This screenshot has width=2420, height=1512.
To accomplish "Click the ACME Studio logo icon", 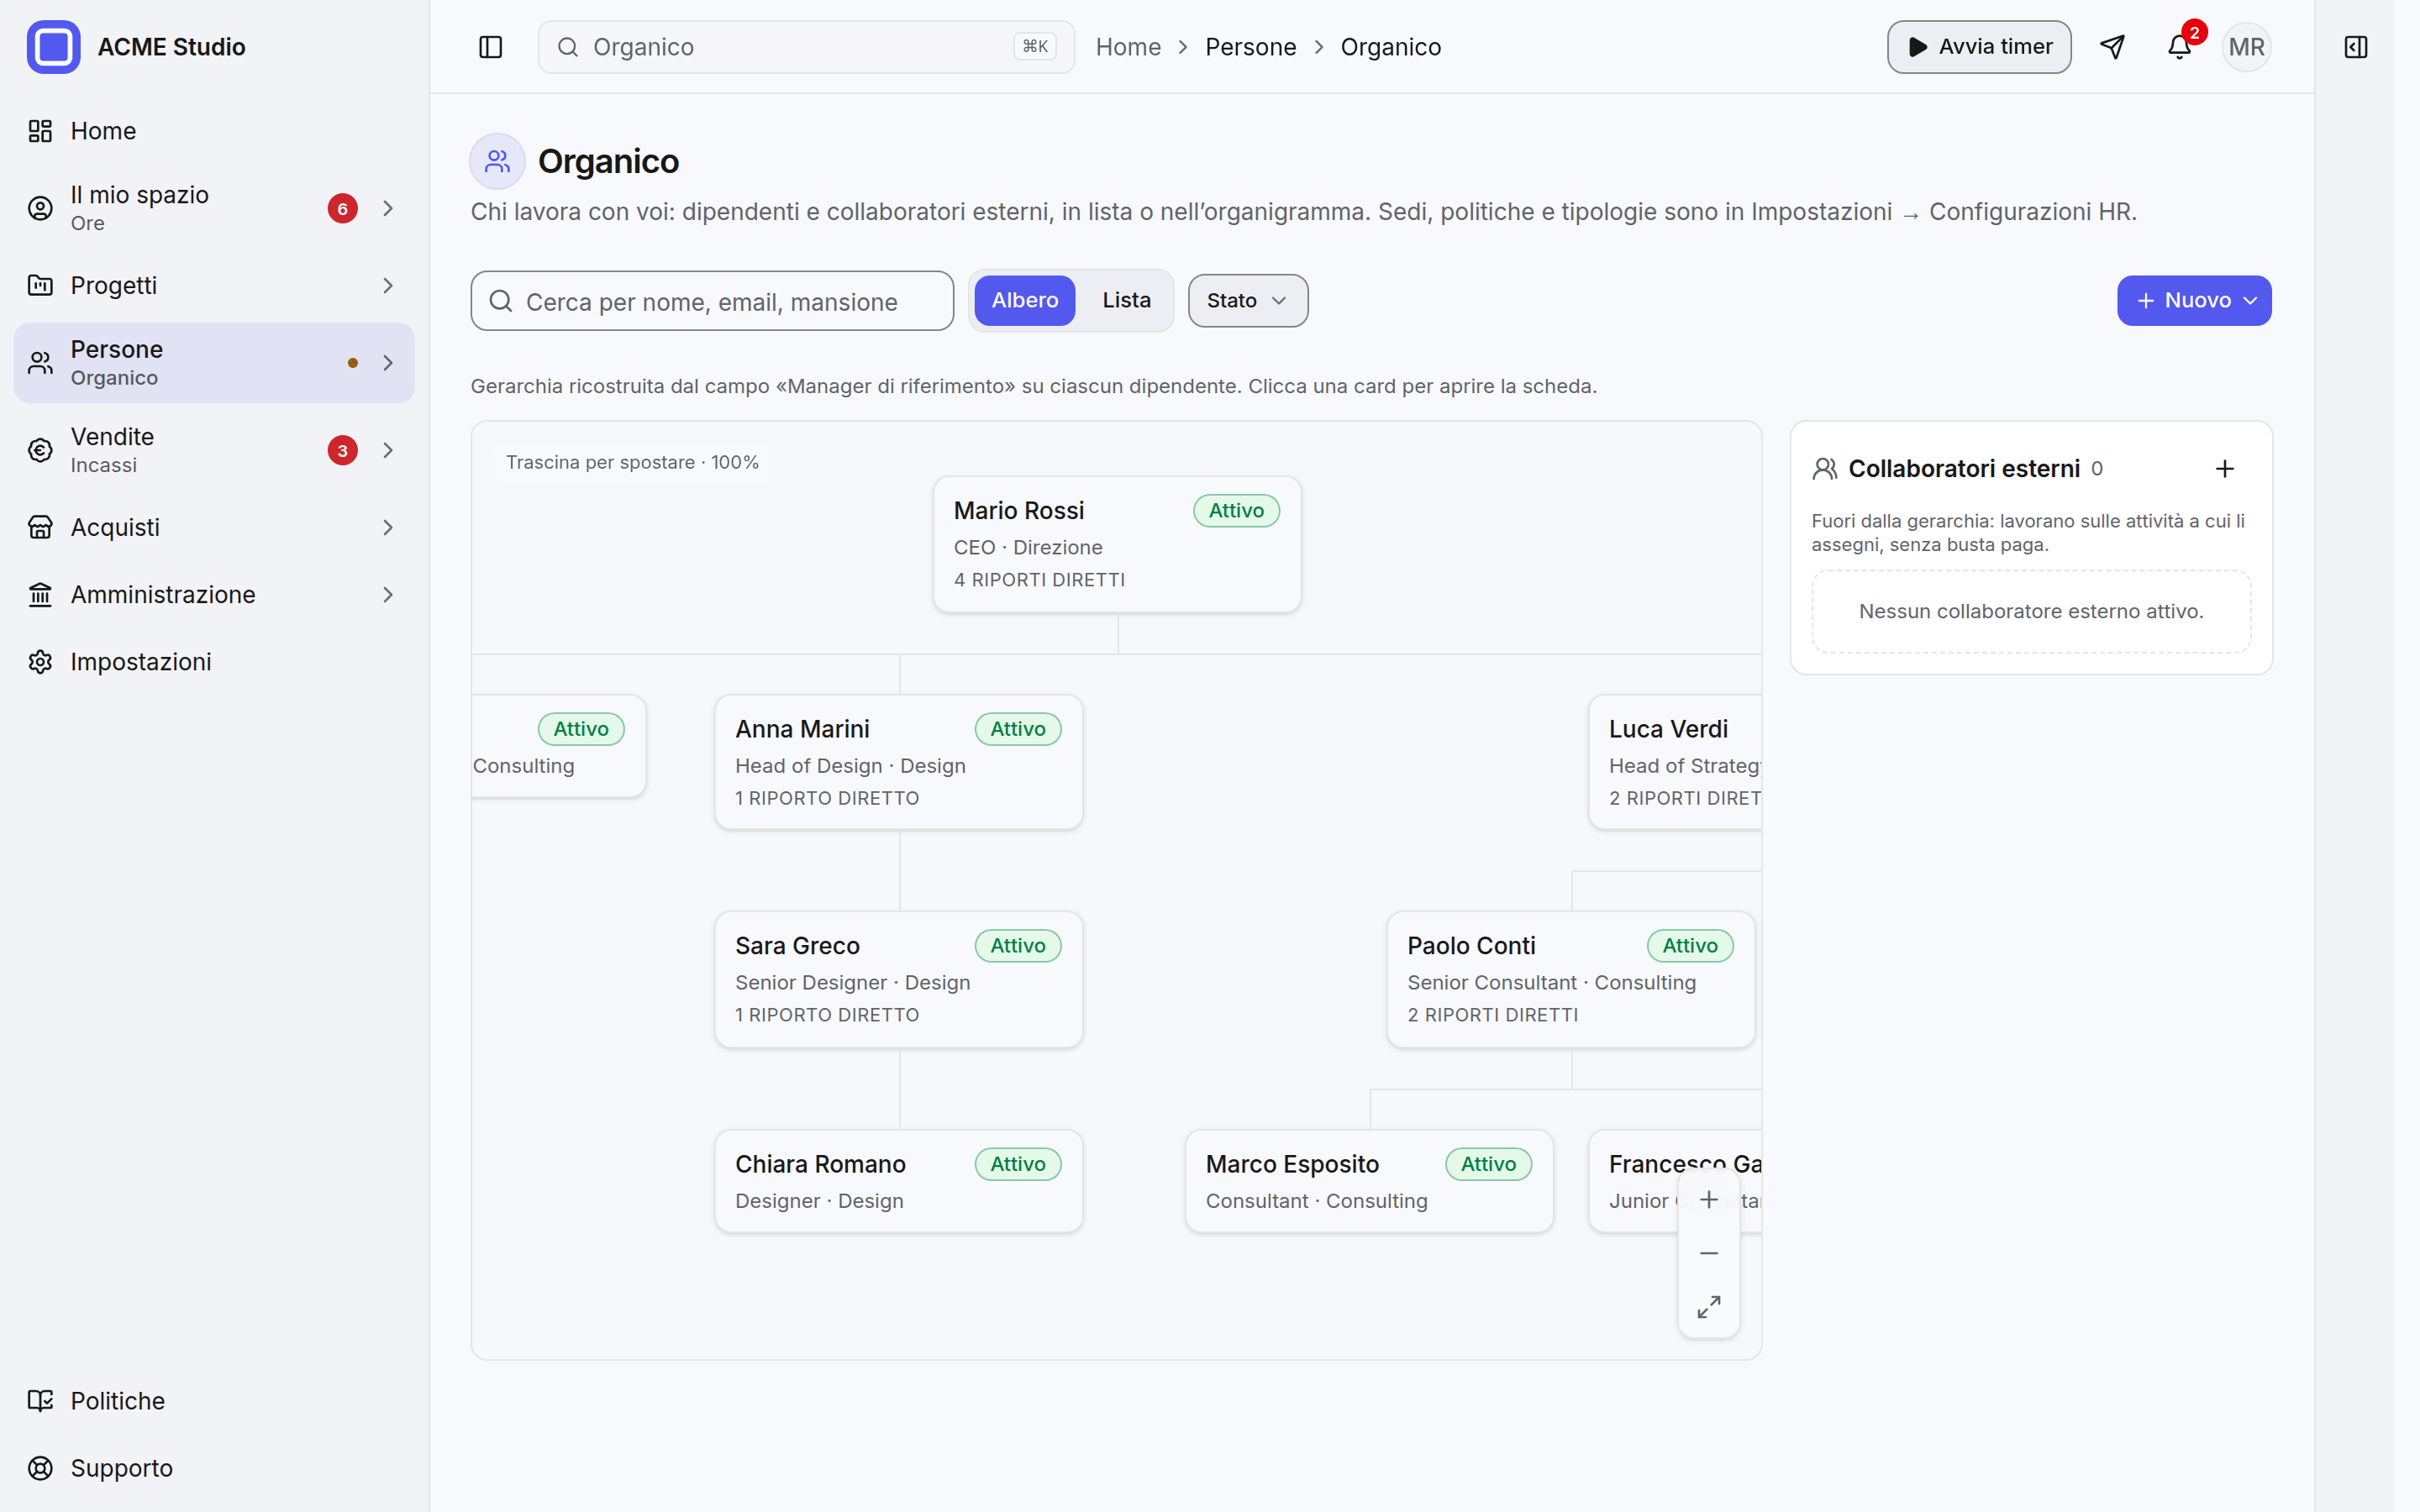I will (53, 47).
